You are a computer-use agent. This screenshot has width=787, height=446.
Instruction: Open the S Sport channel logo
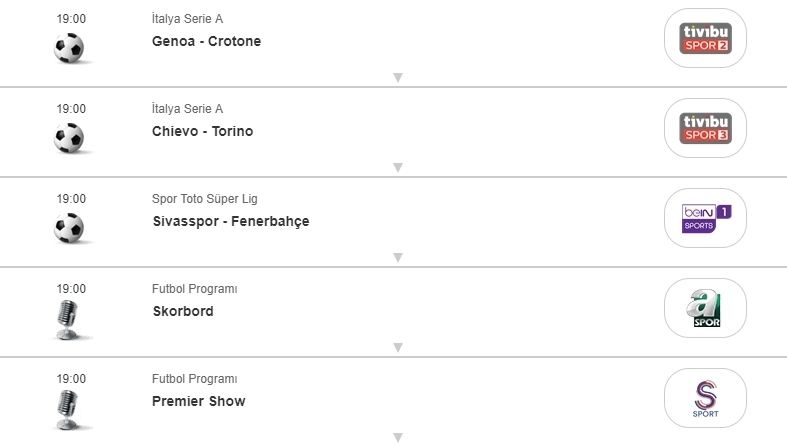tap(705, 398)
